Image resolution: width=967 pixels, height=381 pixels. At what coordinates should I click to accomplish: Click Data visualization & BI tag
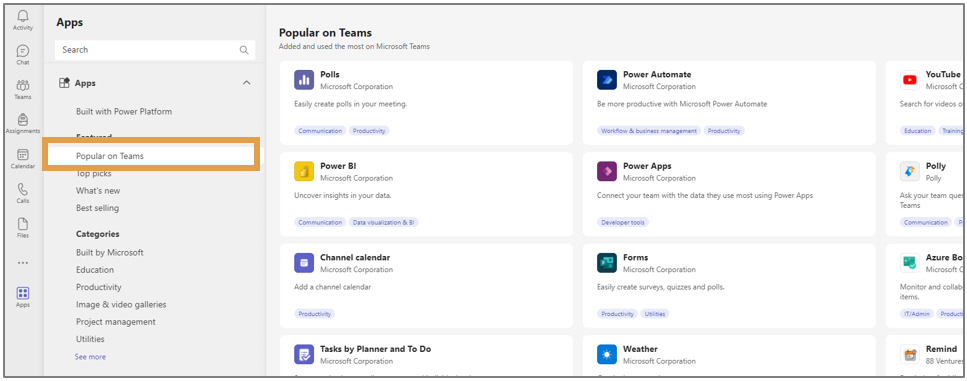(384, 223)
